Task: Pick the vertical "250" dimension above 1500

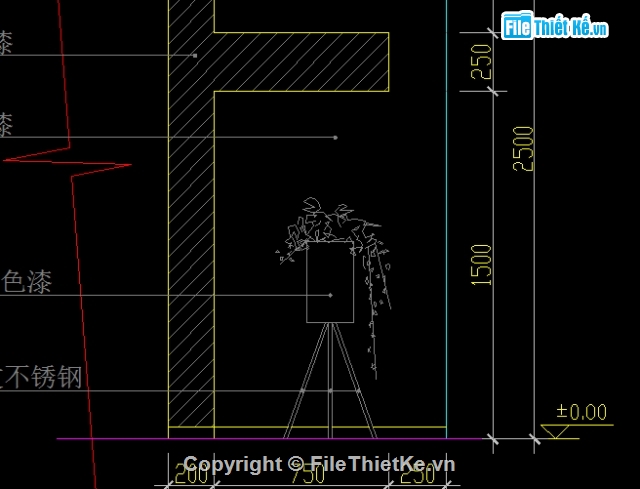Action: click(481, 62)
